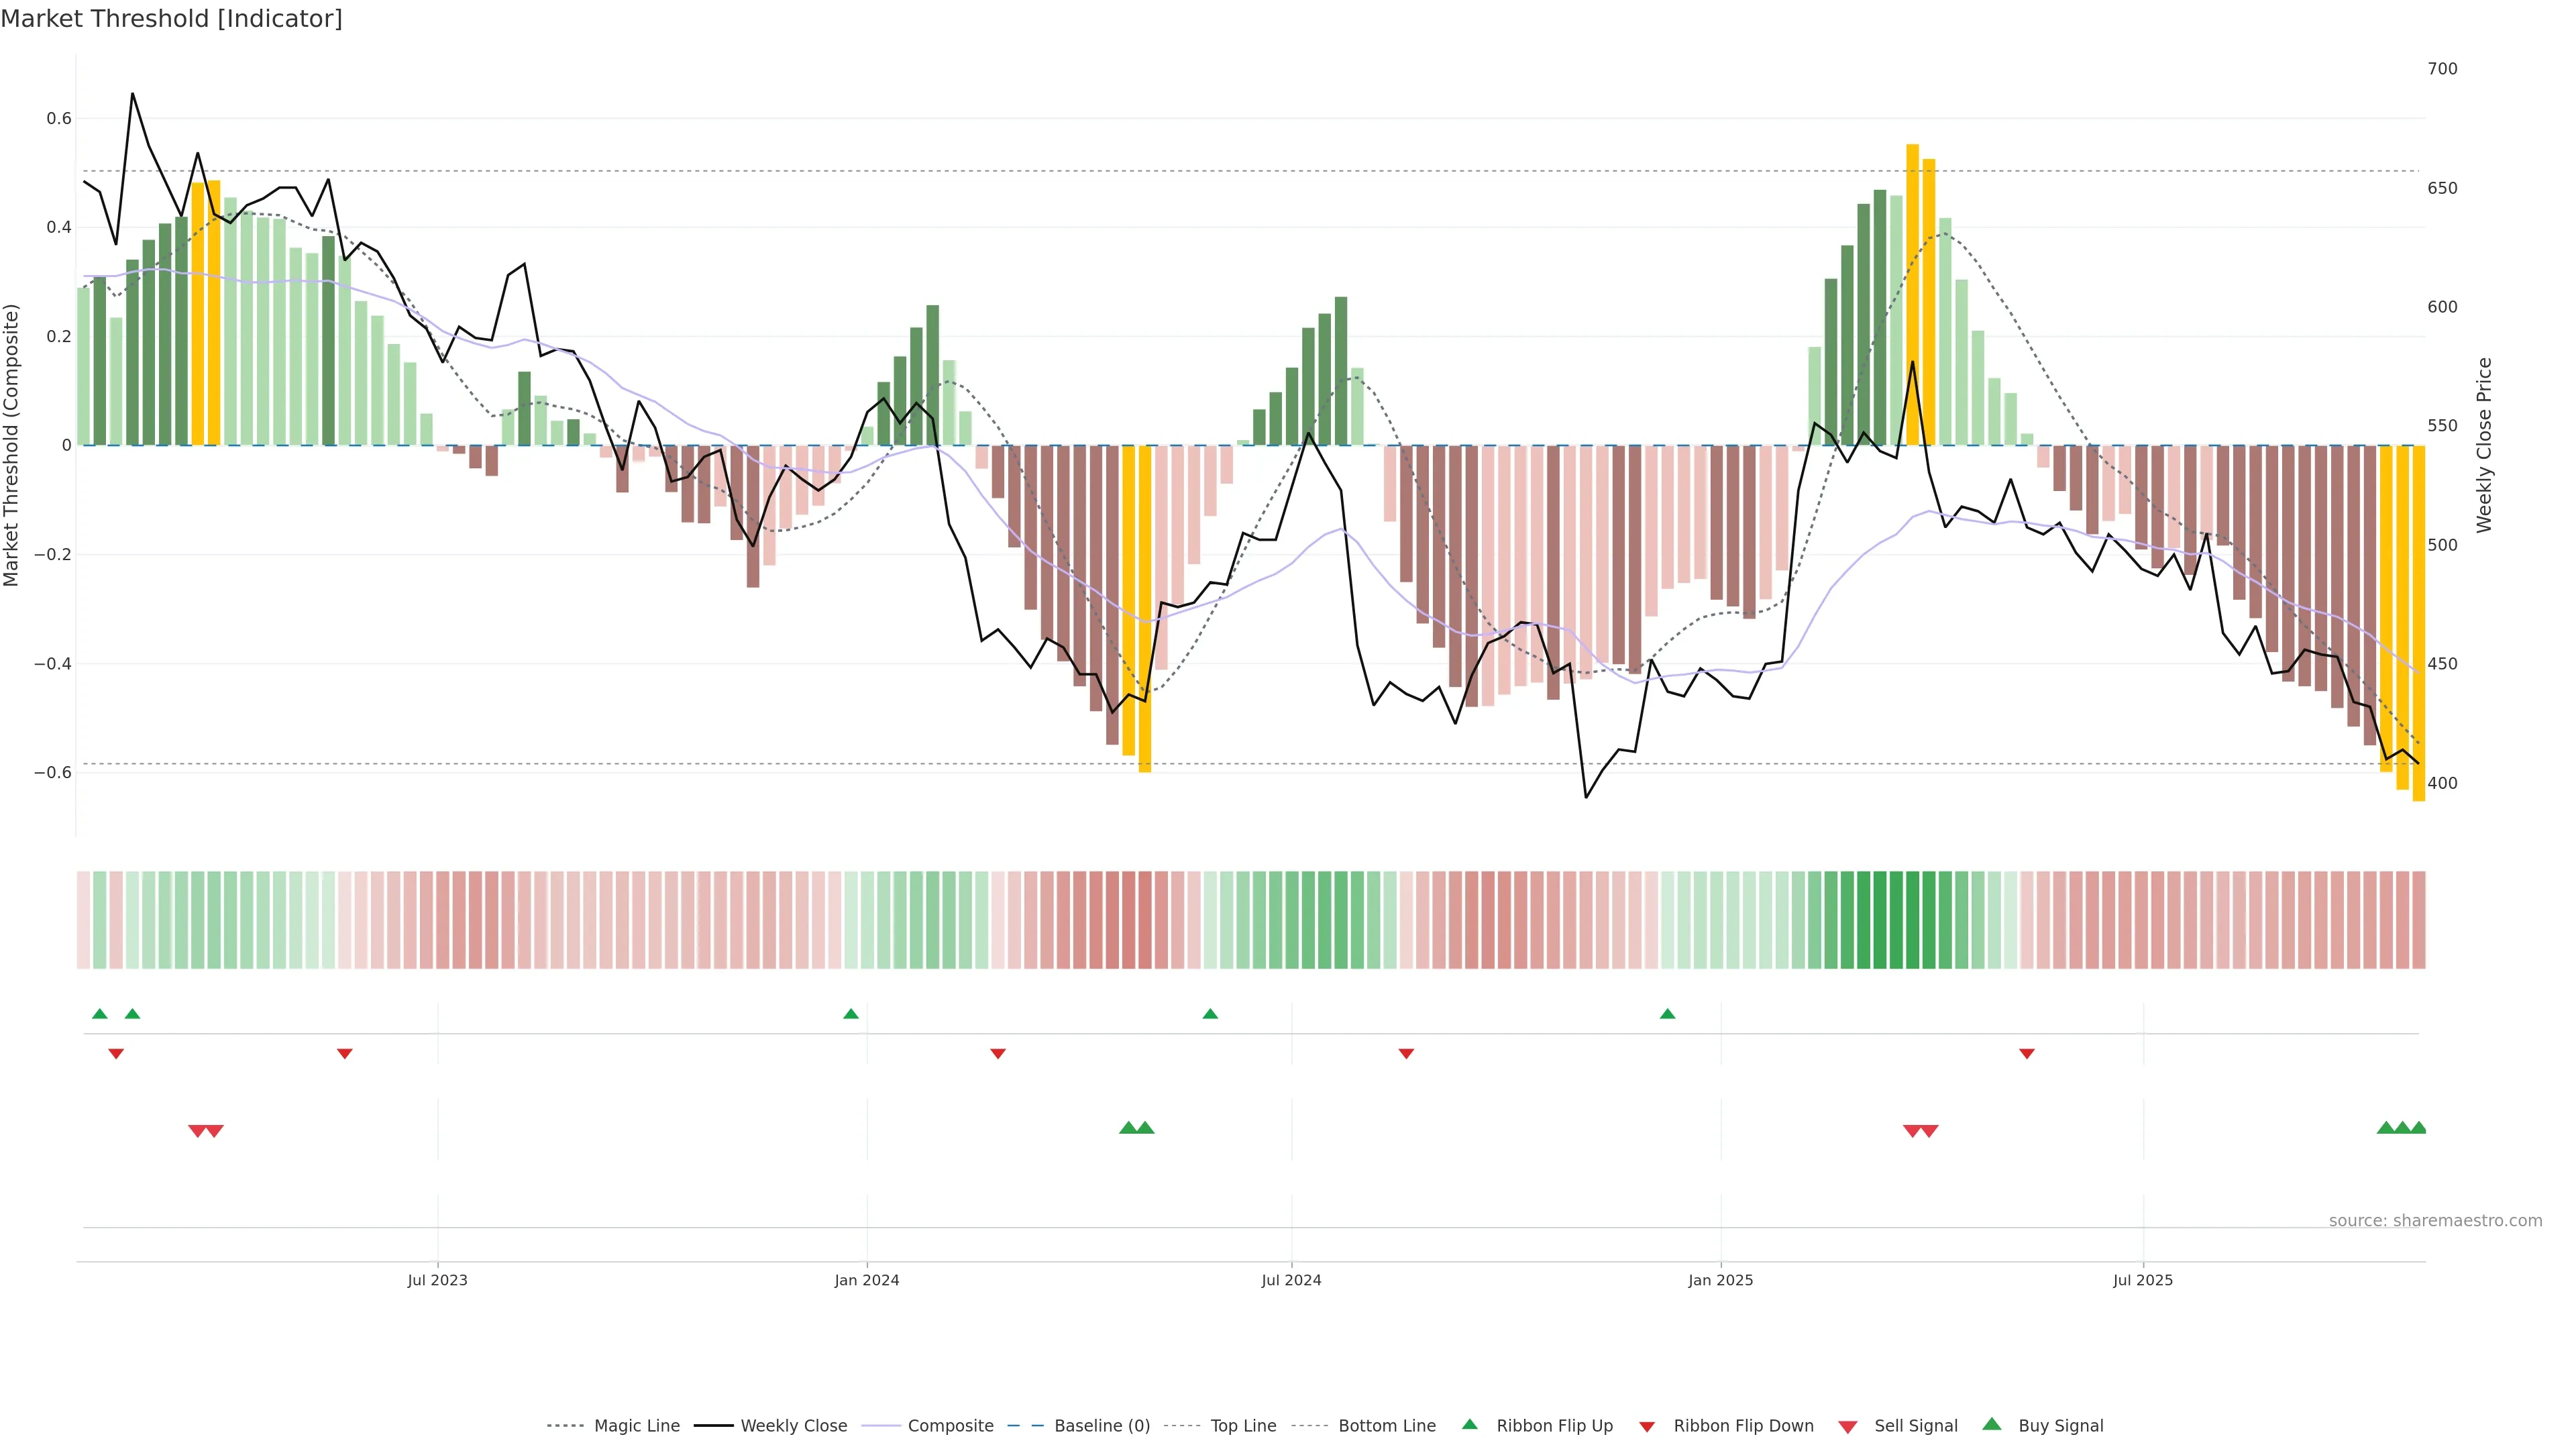The width and height of the screenshot is (2576, 1449).
Task: Click the Jul 2025 axis label
Action: (2143, 1280)
